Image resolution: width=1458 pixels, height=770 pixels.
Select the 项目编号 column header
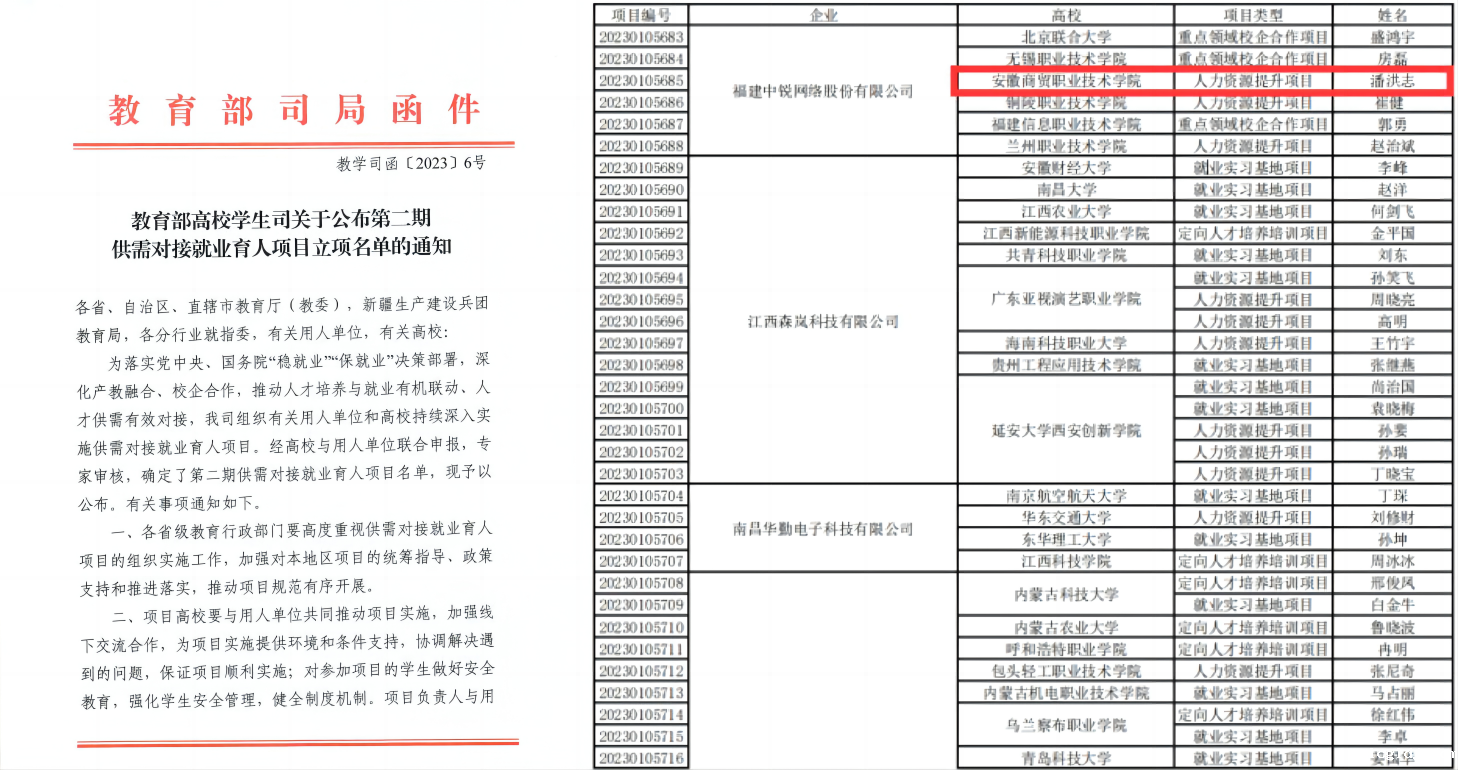point(641,15)
